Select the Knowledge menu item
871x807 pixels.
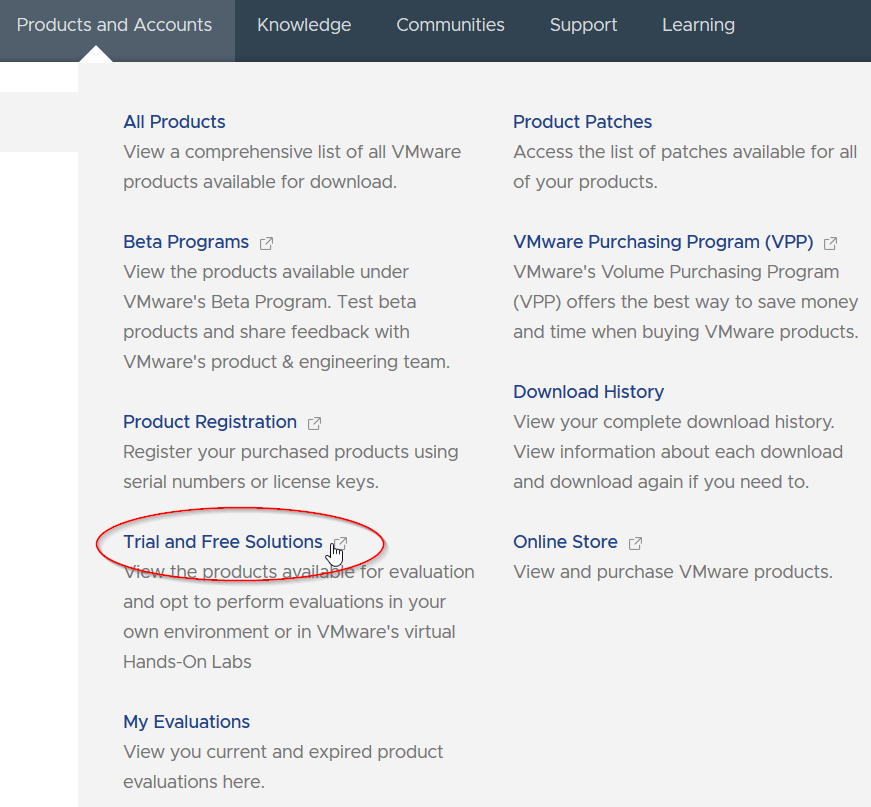(304, 25)
